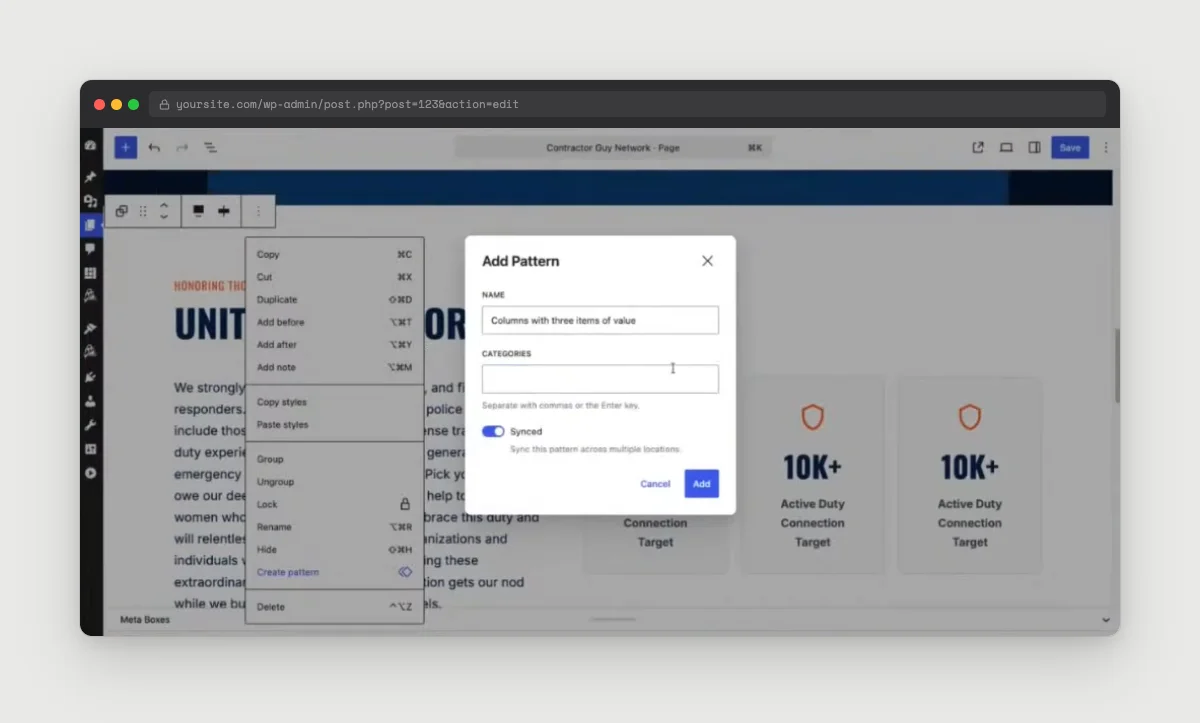
Task: Expand the Meta Boxes panel chevron
Action: pyautogui.click(x=1106, y=620)
